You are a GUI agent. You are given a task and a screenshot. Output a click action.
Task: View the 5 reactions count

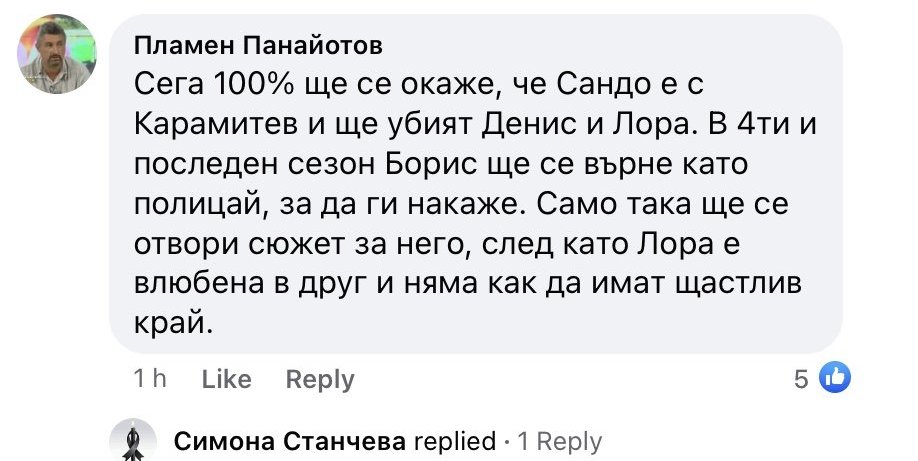pos(800,379)
